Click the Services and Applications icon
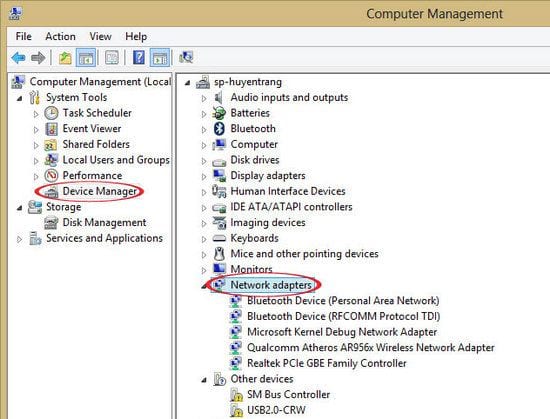This screenshot has width=550, height=419. (35, 238)
